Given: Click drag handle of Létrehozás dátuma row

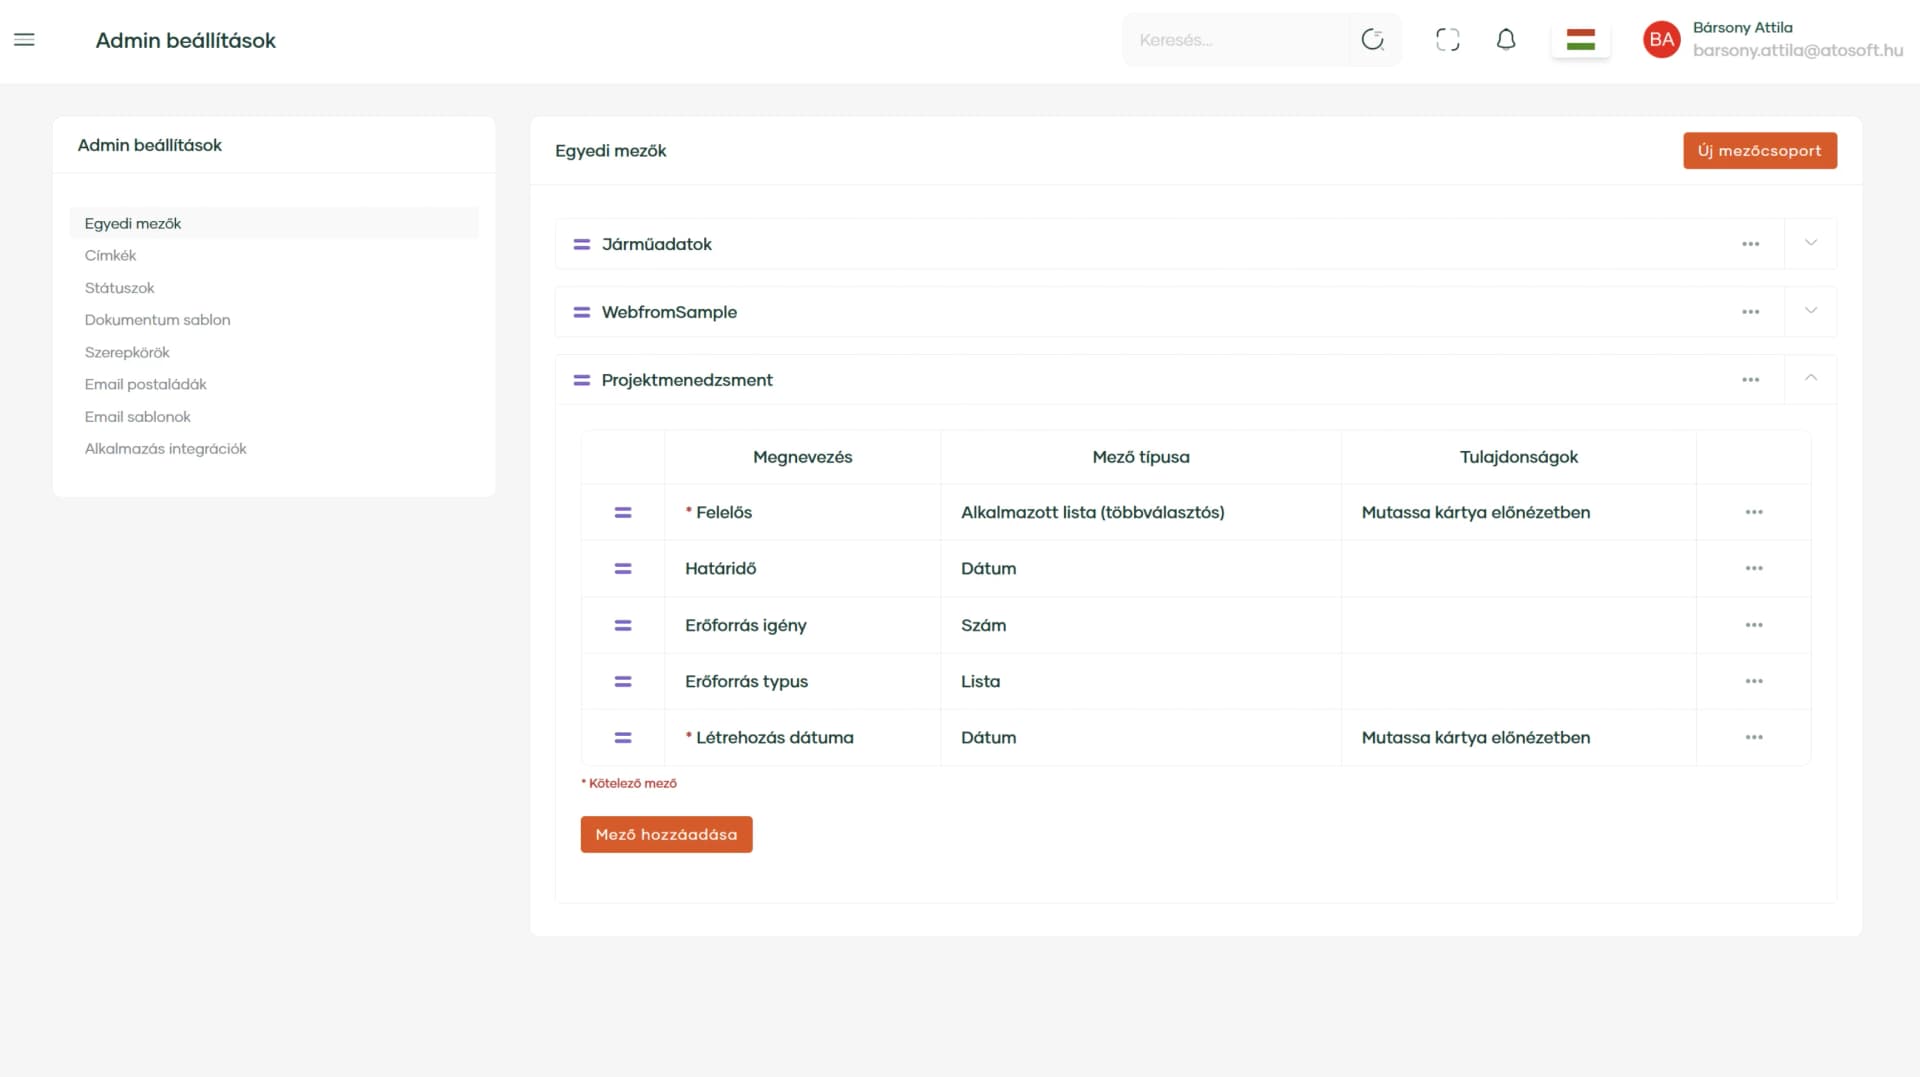Looking at the screenshot, I should coord(622,737).
